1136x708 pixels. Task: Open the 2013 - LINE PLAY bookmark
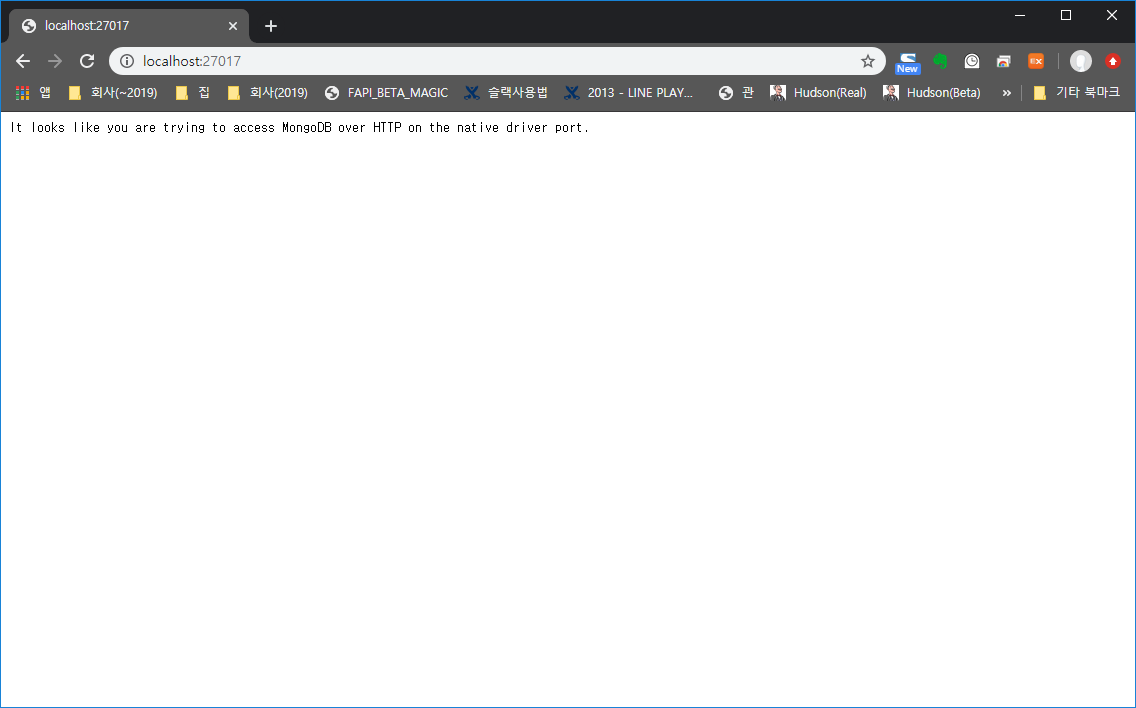[628, 93]
